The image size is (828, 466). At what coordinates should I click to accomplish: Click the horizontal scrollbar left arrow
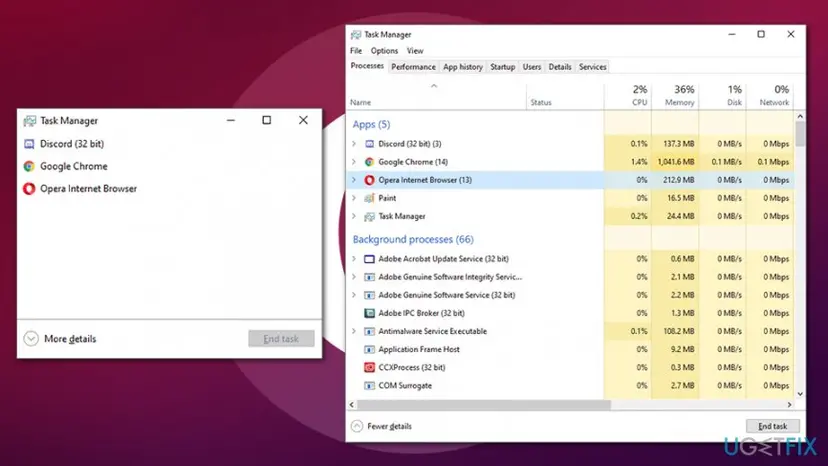(x=352, y=405)
